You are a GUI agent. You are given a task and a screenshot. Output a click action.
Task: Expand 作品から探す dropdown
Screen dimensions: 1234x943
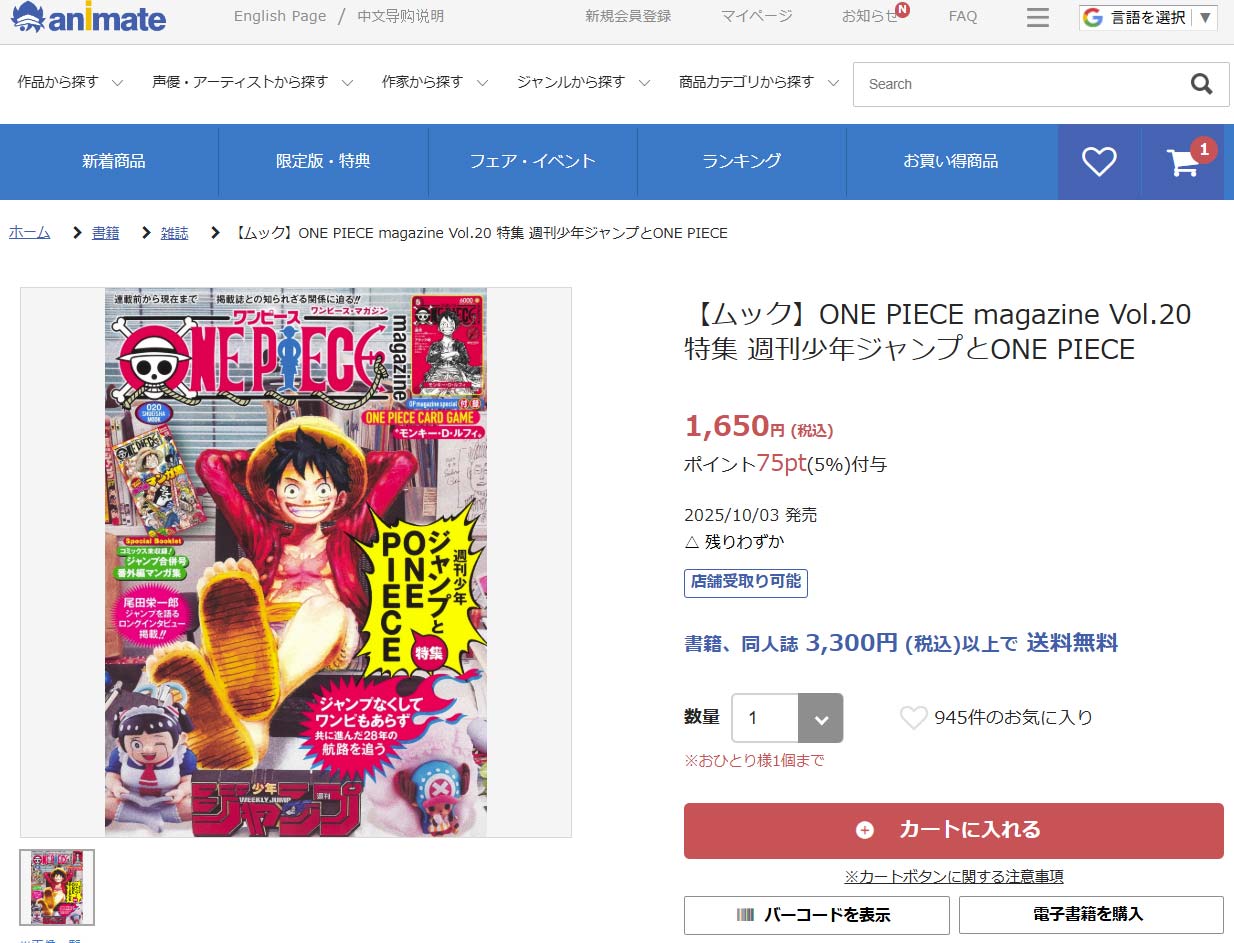pos(70,83)
